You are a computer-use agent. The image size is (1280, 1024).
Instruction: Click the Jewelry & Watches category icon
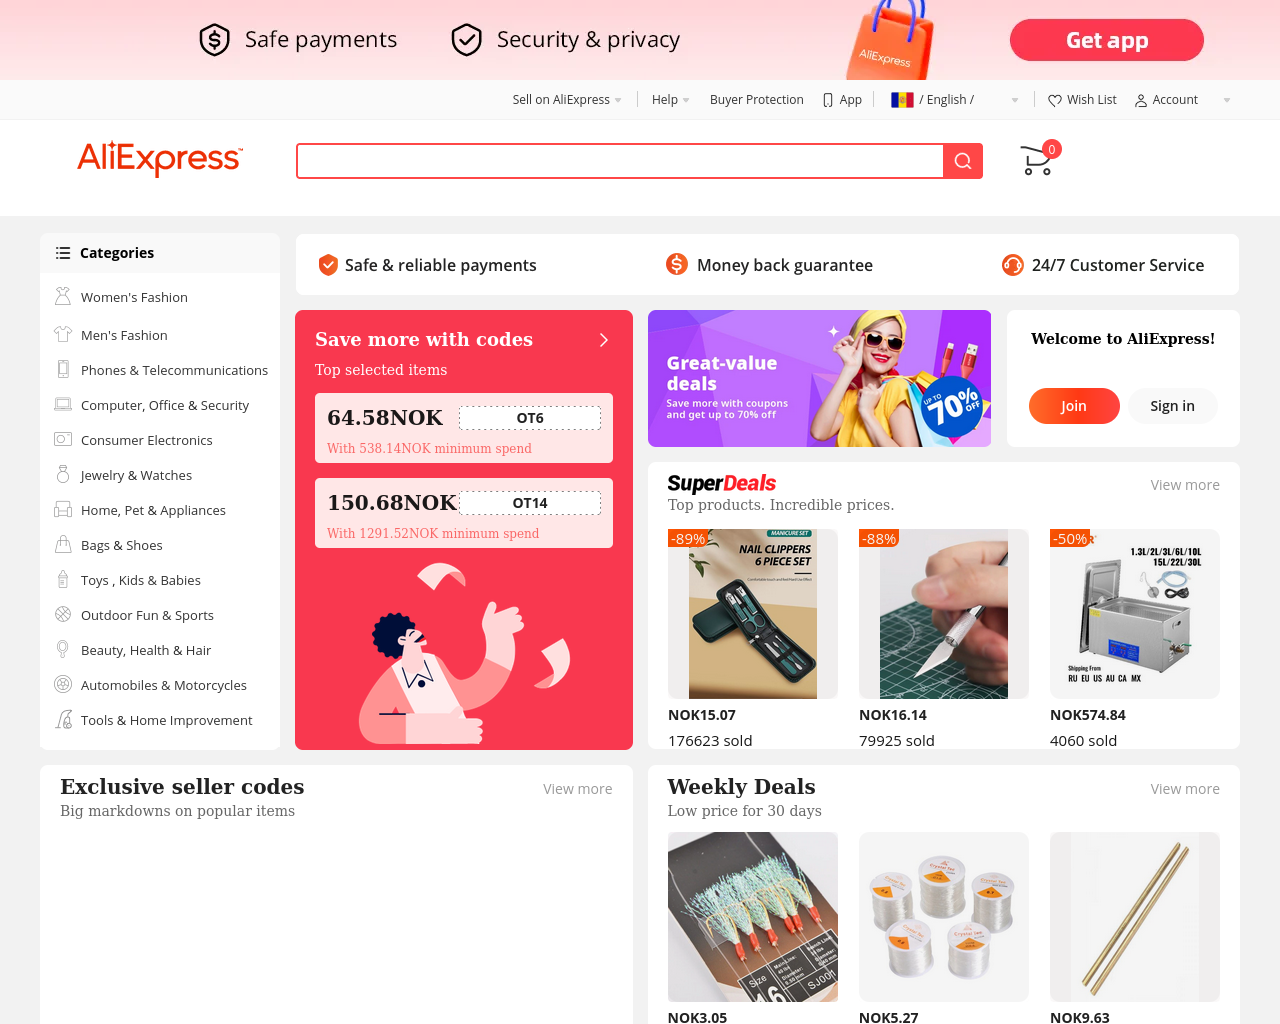(x=63, y=475)
